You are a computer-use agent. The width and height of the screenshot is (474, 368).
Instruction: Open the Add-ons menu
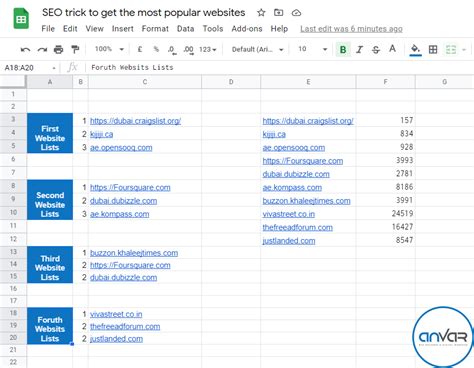point(247,29)
